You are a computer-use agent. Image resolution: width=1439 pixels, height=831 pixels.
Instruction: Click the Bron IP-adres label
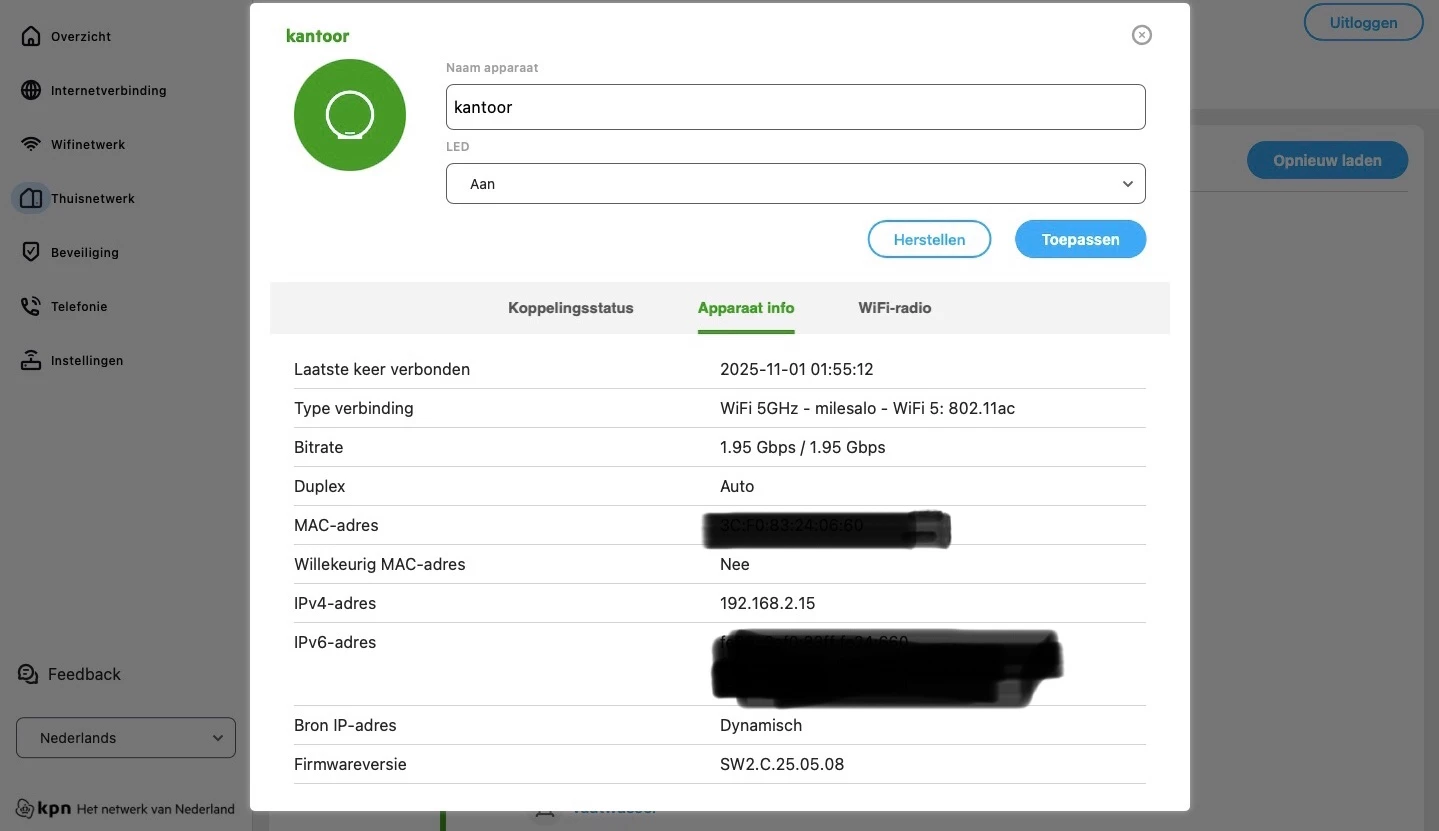tap(345, 725)
